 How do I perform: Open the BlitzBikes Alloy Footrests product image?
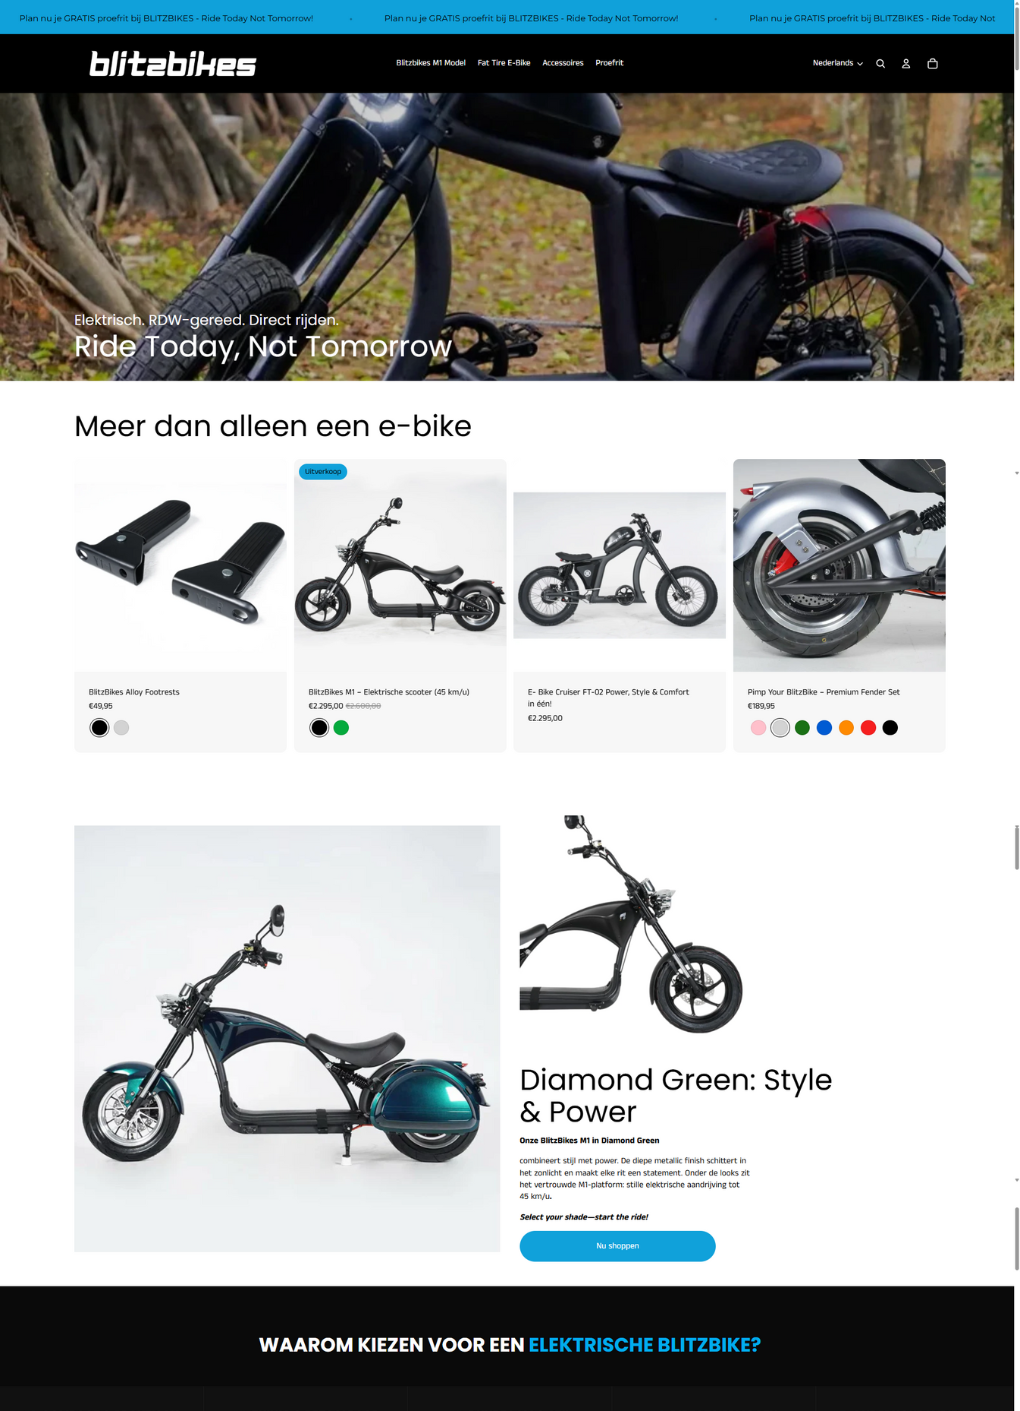pyautogui.click(x=180, y=565)
